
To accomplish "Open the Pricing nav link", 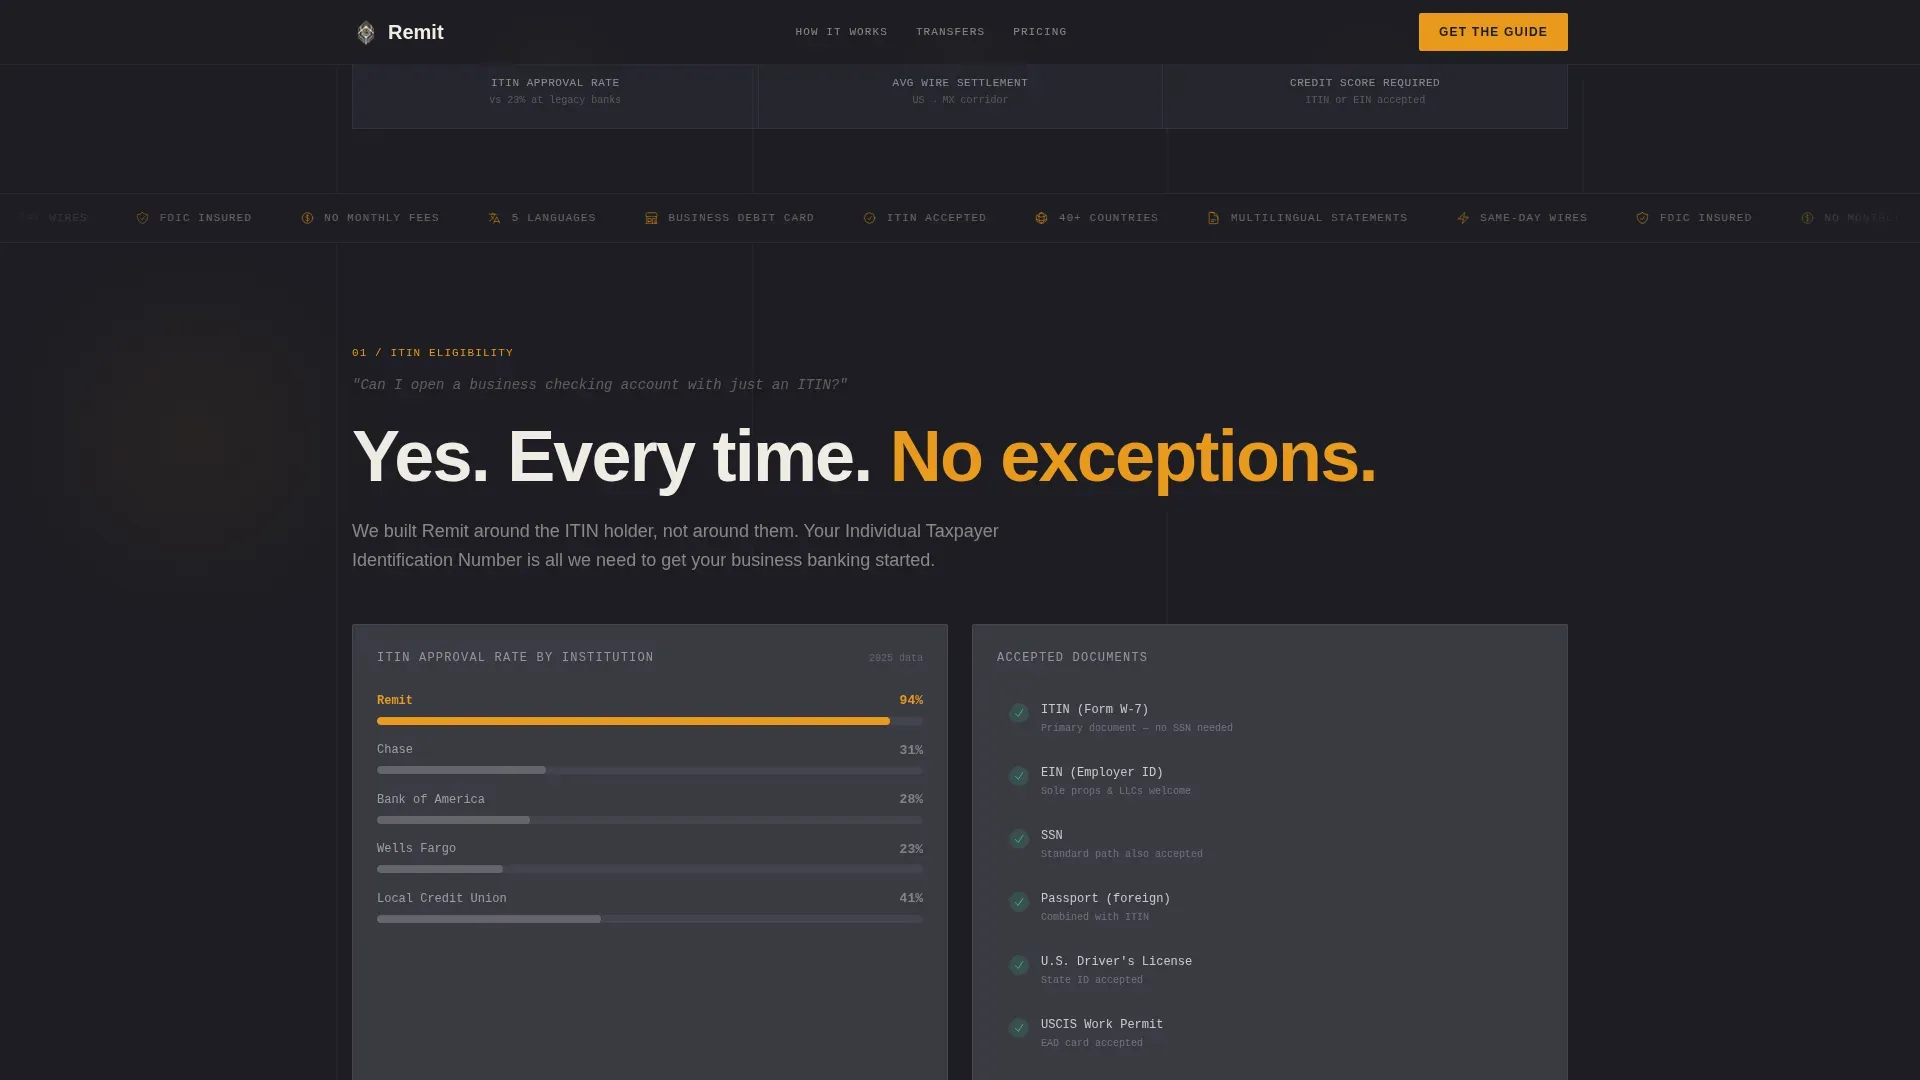I will tap(1040, 32).
